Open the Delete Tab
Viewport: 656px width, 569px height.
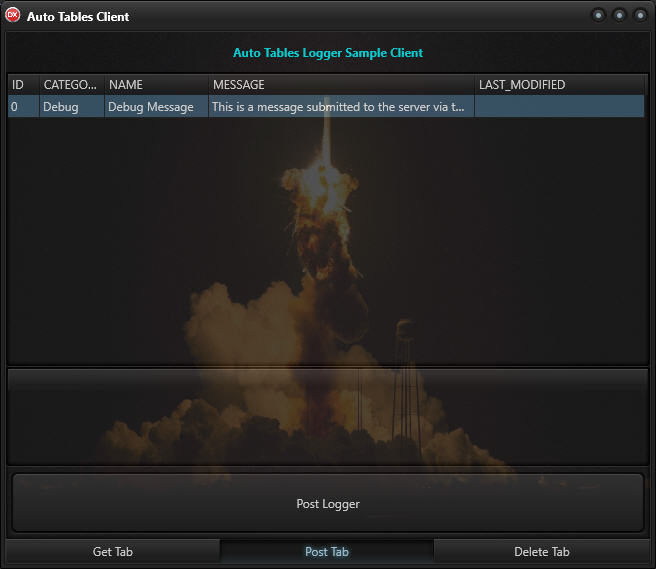(541, 552)
